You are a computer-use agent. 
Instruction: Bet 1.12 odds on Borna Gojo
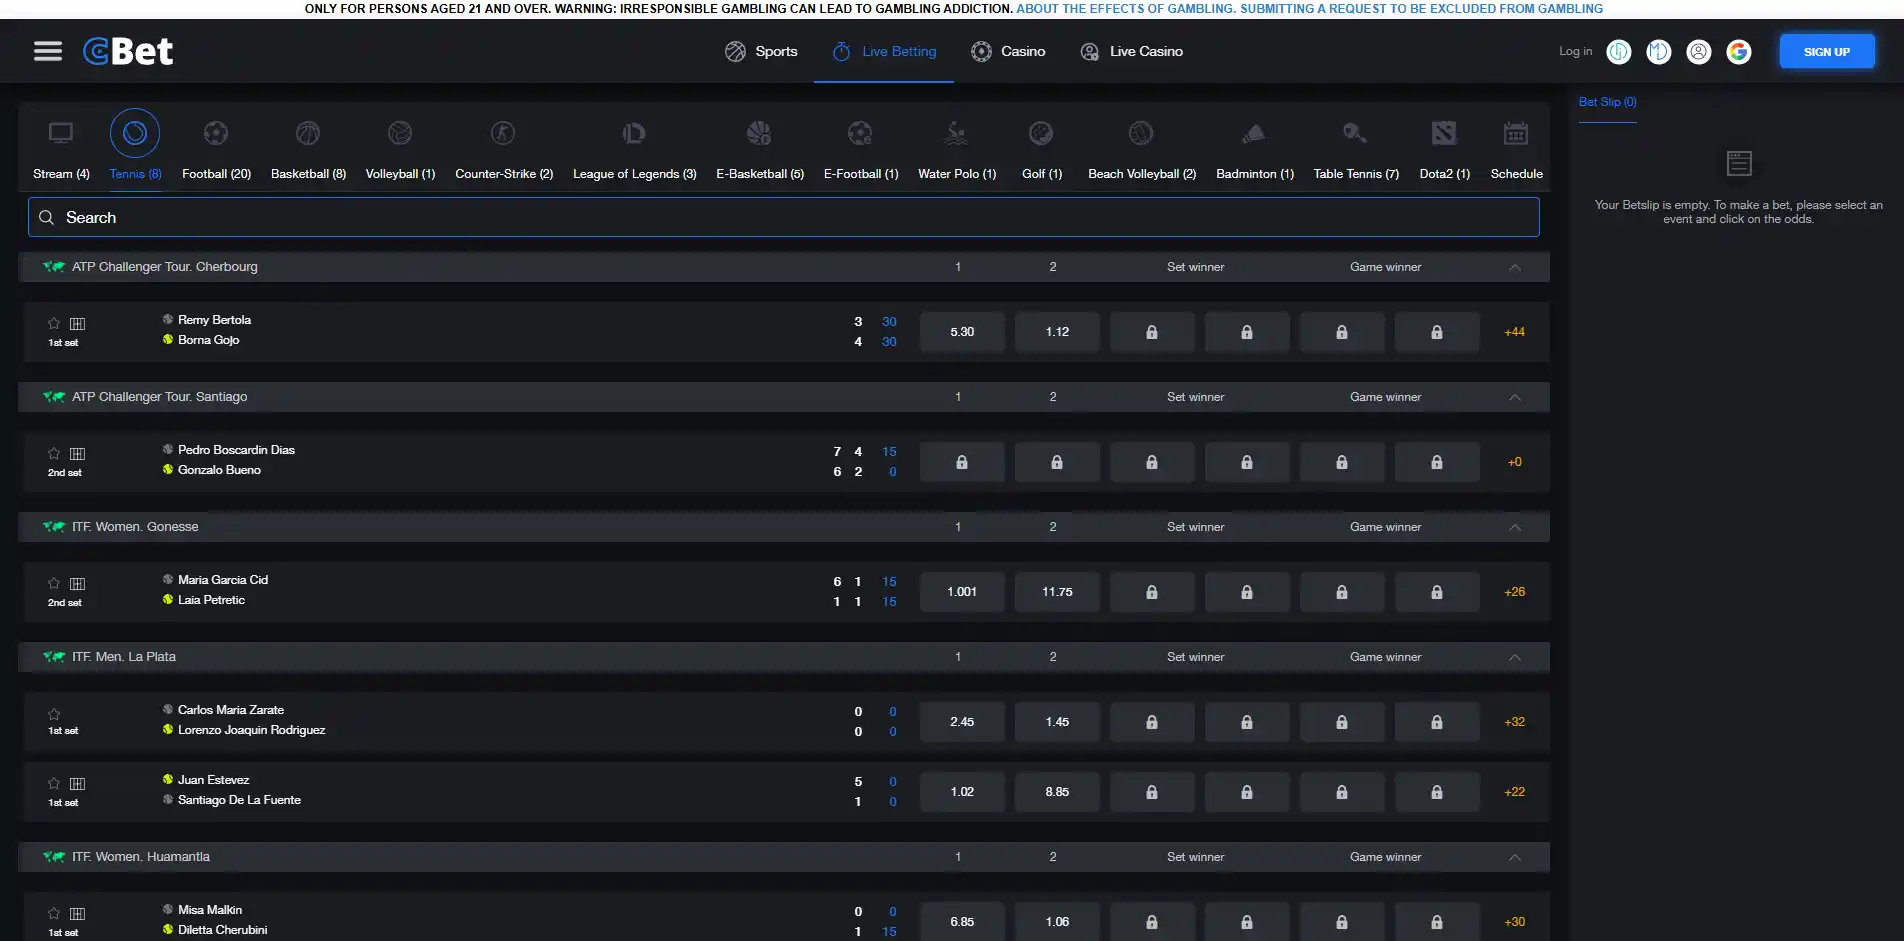point(1057,332)
